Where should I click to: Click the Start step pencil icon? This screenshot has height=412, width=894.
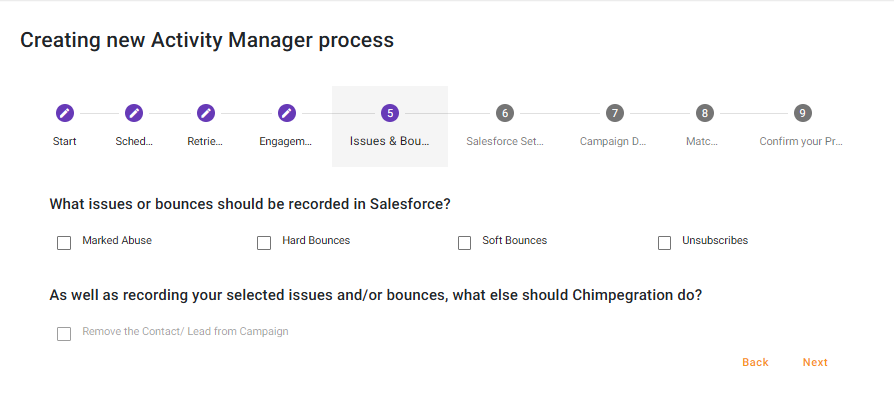click(65, 113)
